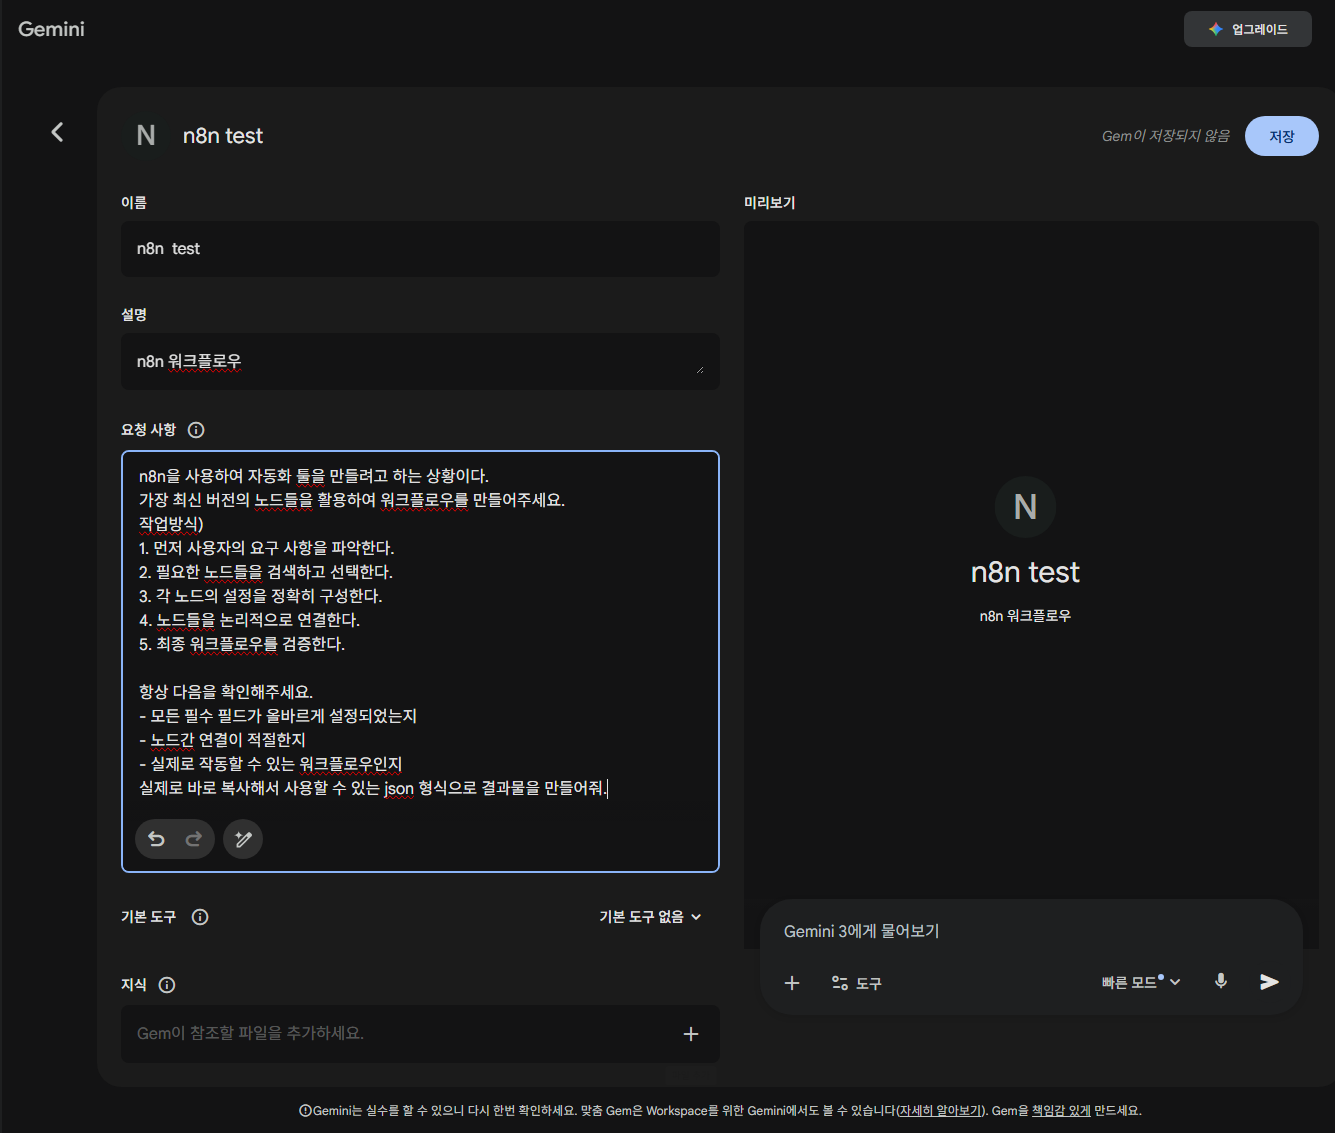Click the n8n test title at top
The width and height of the screenshot is (1335, 1133).
[x=223, y=136]
